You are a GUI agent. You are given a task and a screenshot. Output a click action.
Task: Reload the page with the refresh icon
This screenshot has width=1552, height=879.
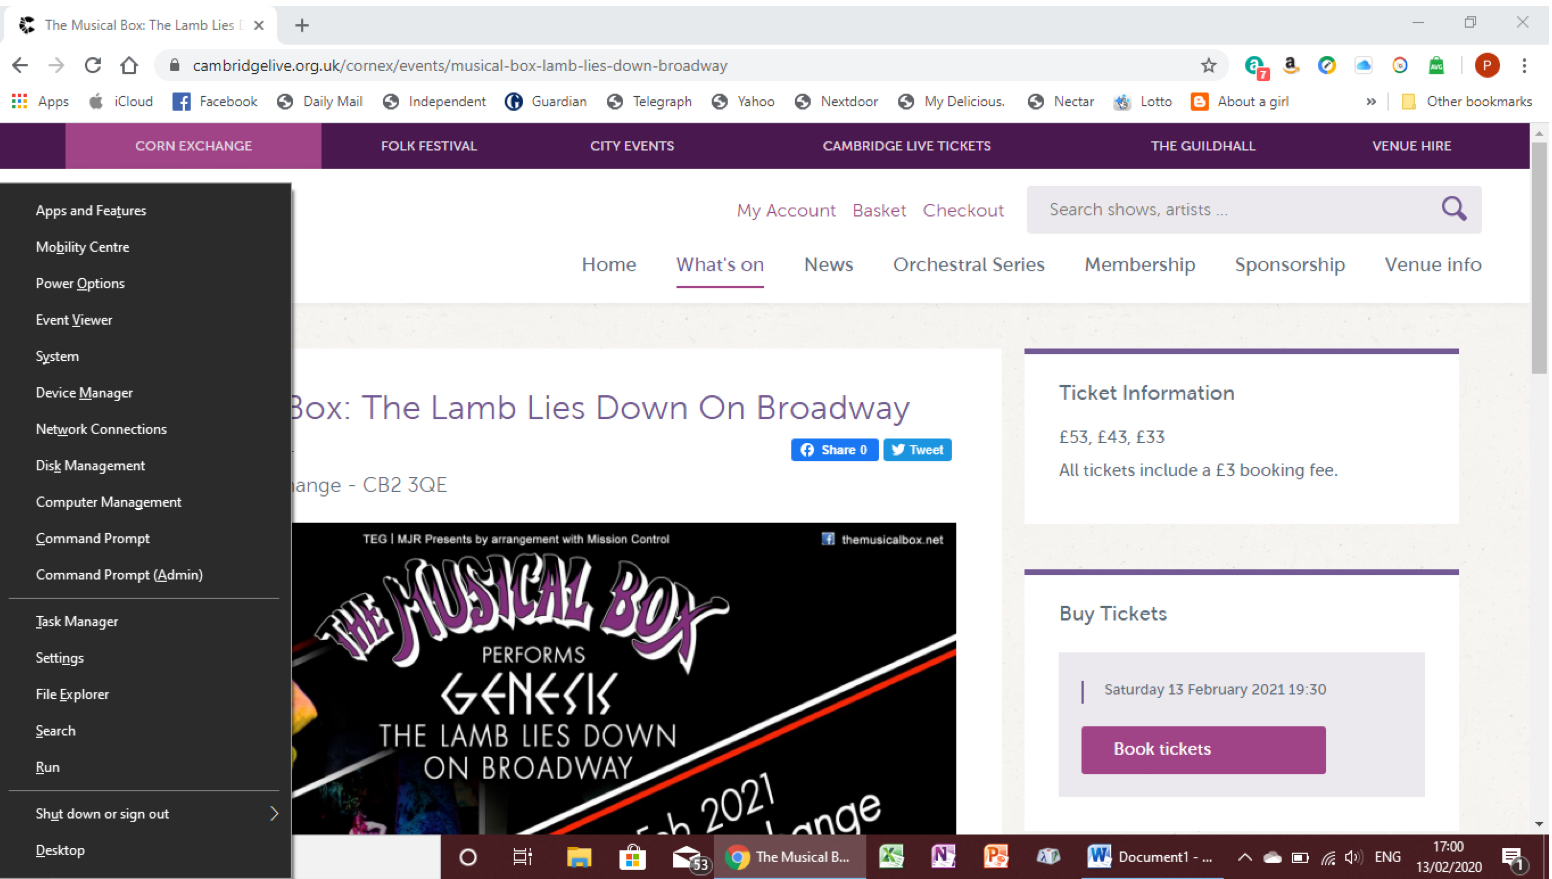[x=93, y=65]
